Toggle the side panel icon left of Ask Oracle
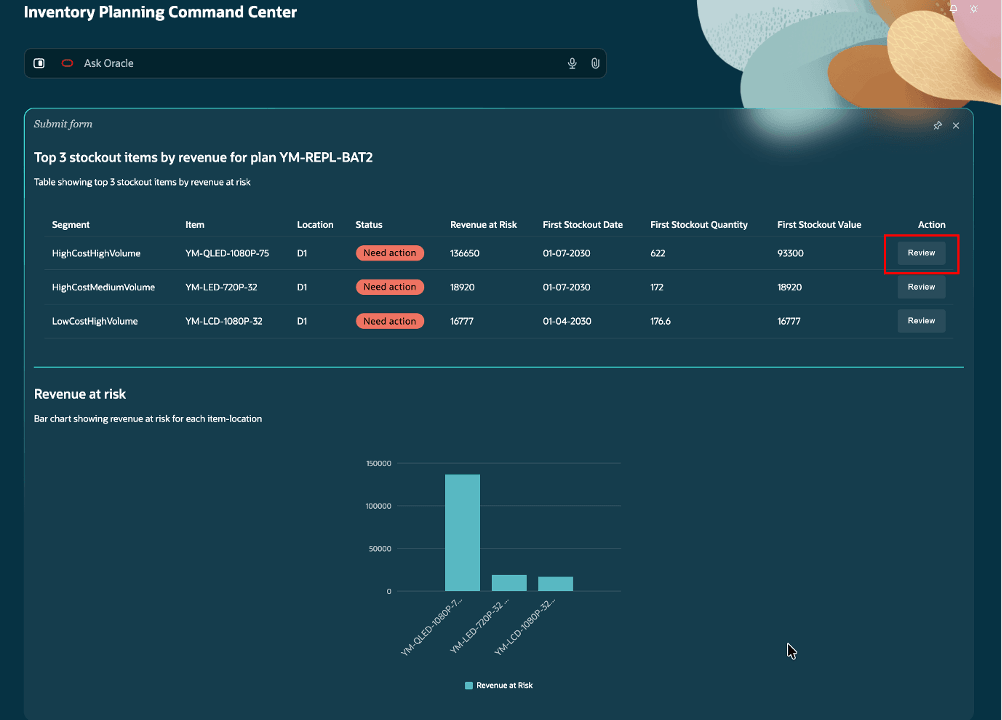Screen dimensions: 1002x720 (x=39, y=63)
